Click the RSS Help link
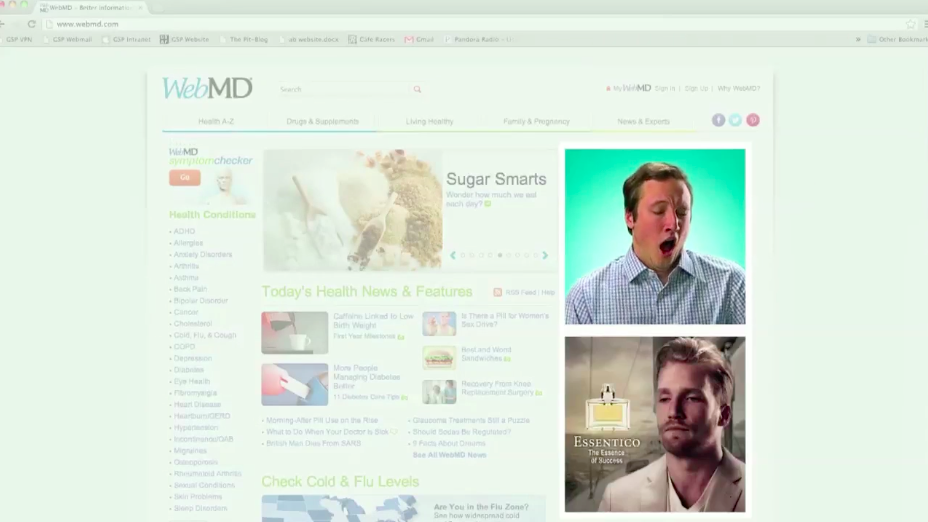This screenshot has height=522, width=928. (548, 292)
